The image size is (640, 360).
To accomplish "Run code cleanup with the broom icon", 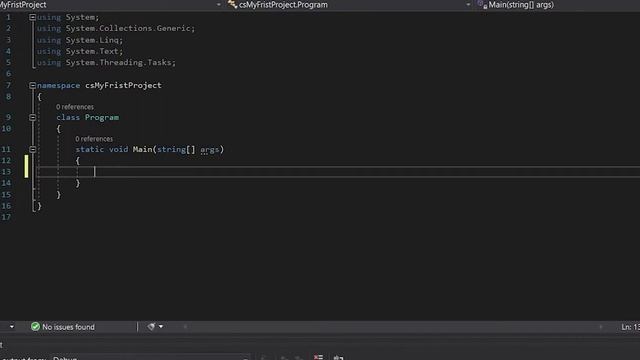I will point(151,327).
